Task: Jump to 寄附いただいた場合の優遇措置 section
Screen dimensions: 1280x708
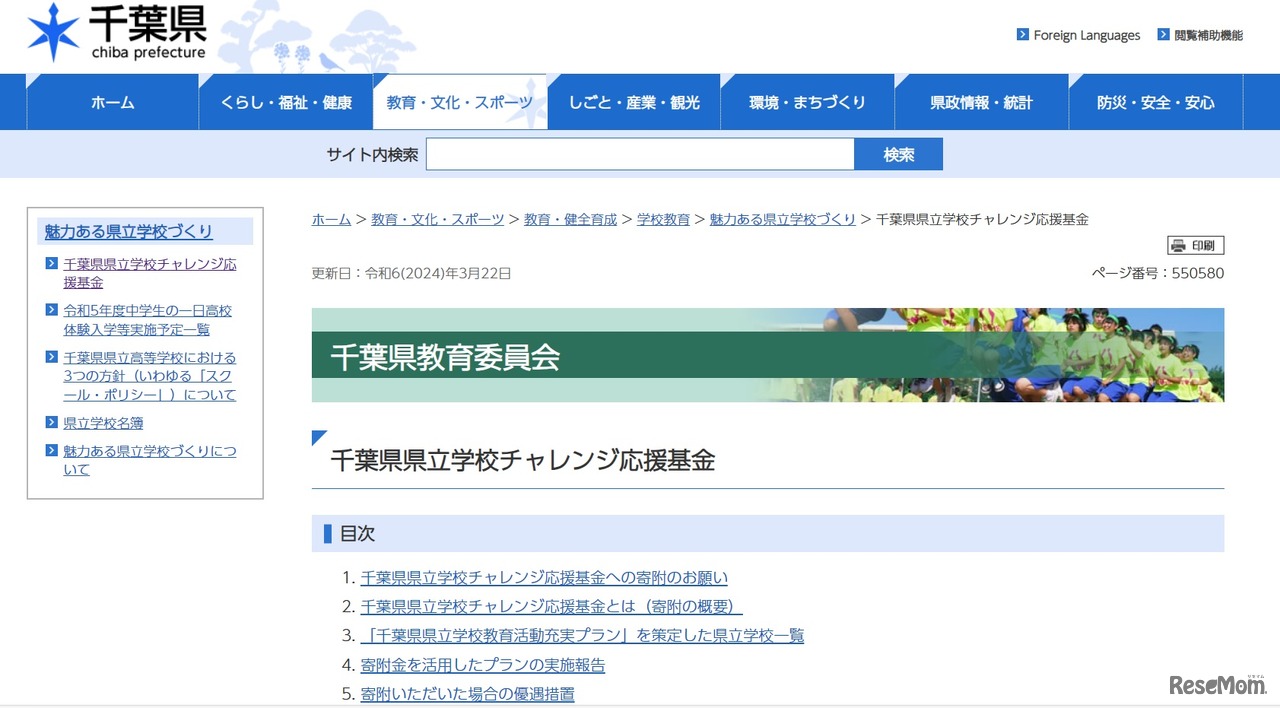Action: click(467, 694)
